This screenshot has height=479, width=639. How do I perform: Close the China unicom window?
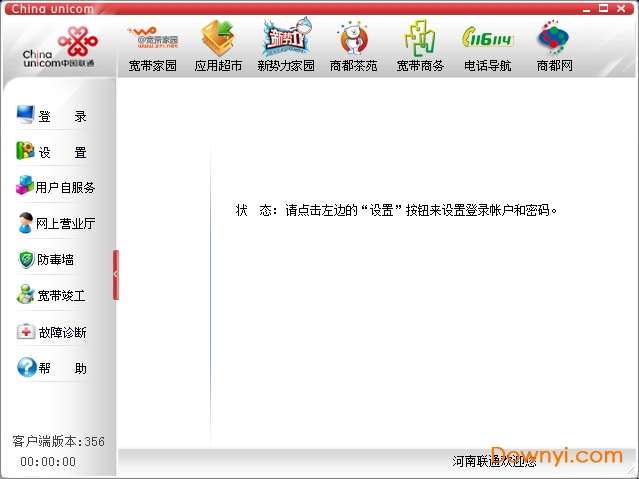[x=621, y=8]
